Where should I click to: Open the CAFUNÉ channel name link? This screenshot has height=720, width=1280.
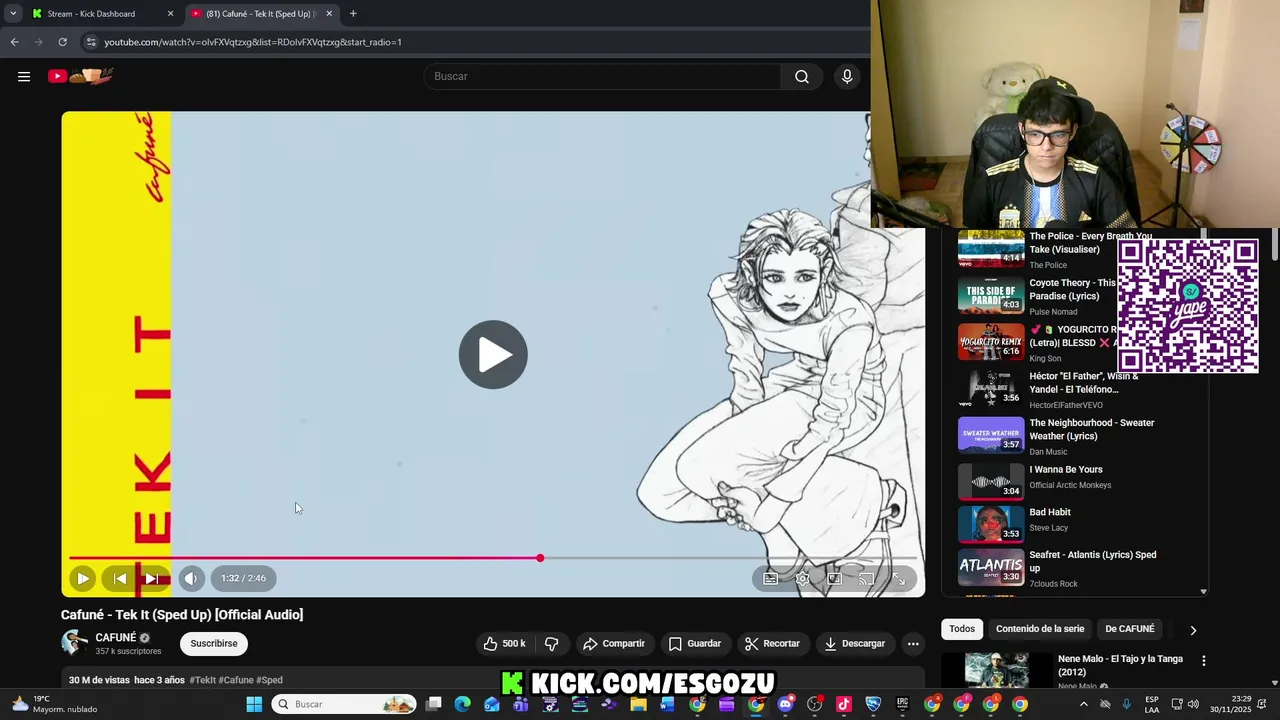tap(116, 637)
